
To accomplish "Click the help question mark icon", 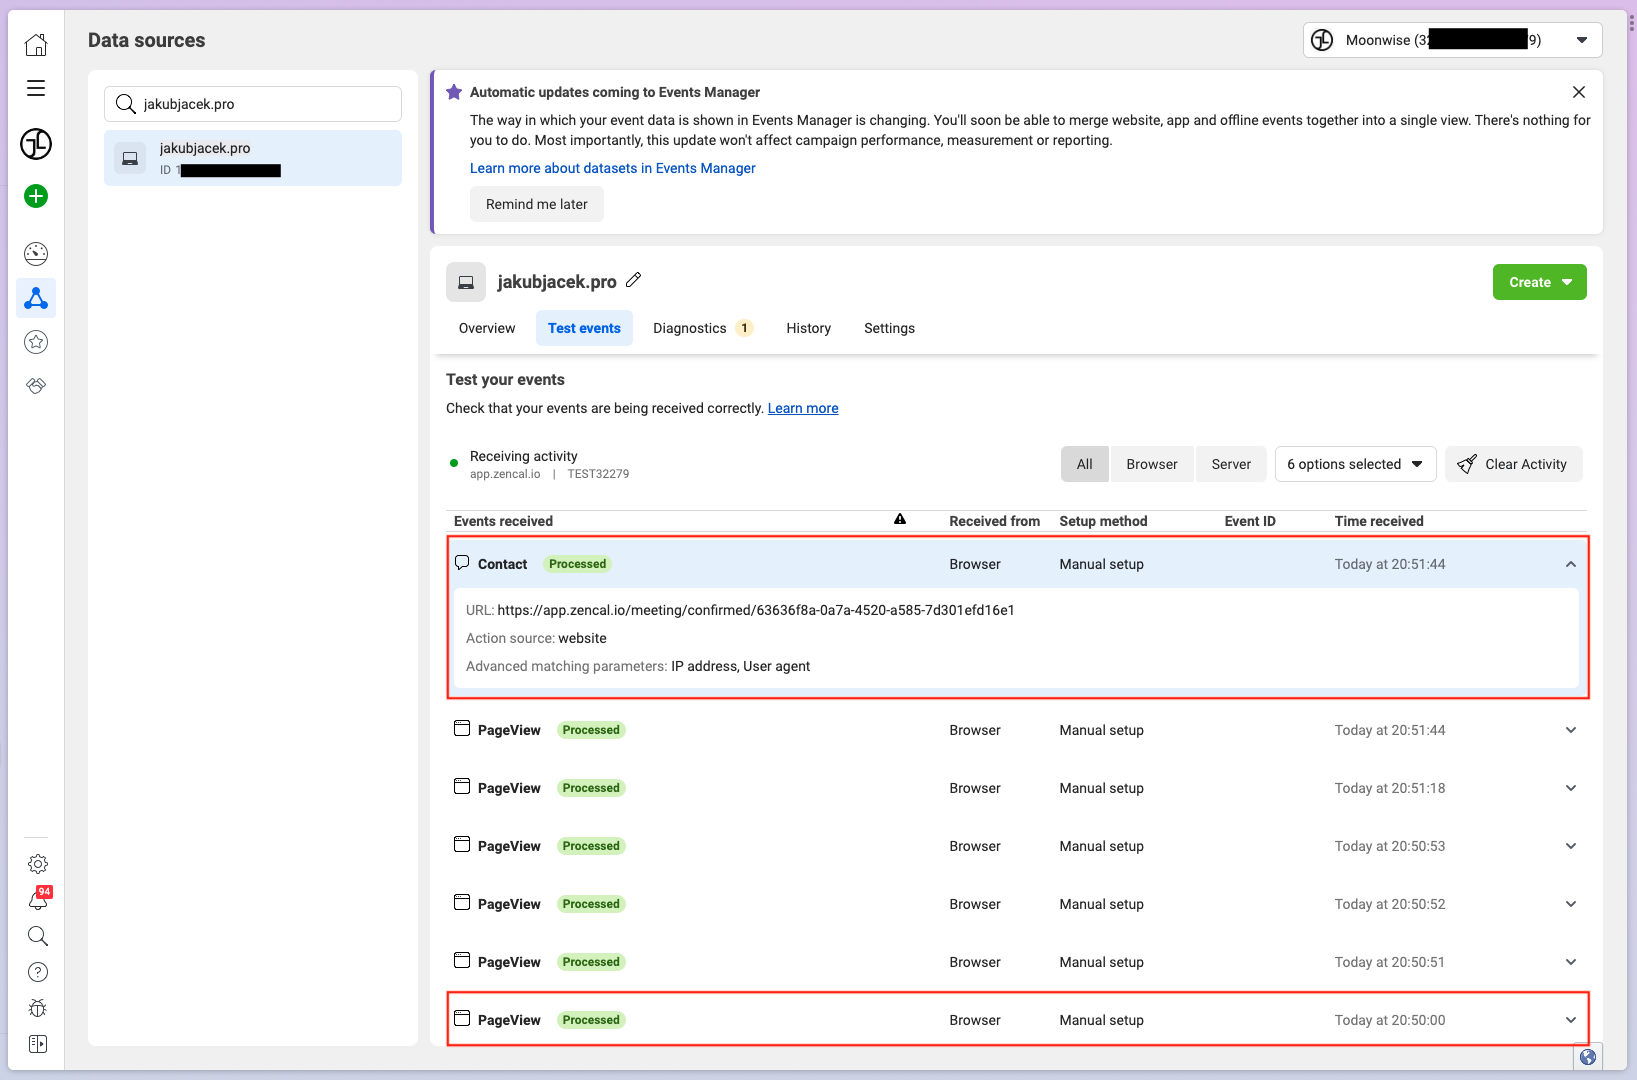I will (x=37, y=971).
